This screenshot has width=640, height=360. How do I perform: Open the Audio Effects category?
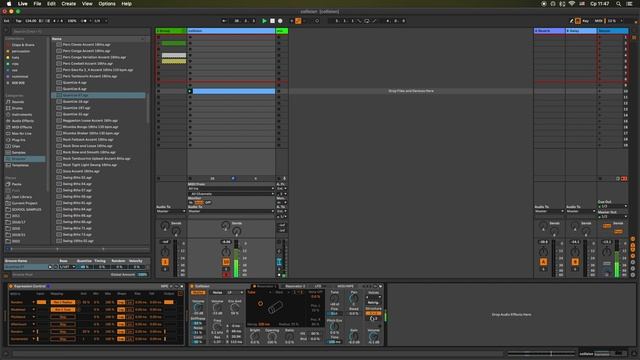tap(22, 121)
